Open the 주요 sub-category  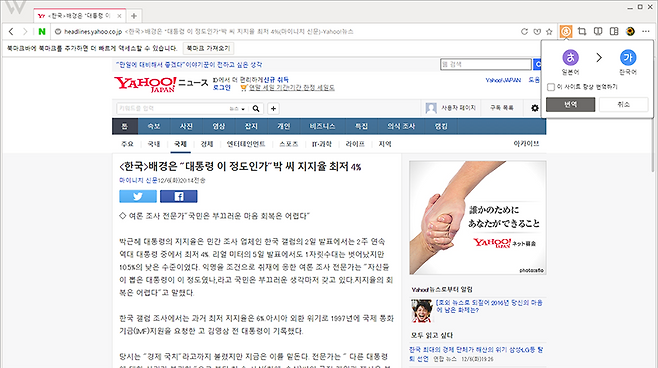pyautogui.click(x=127, y=144)
